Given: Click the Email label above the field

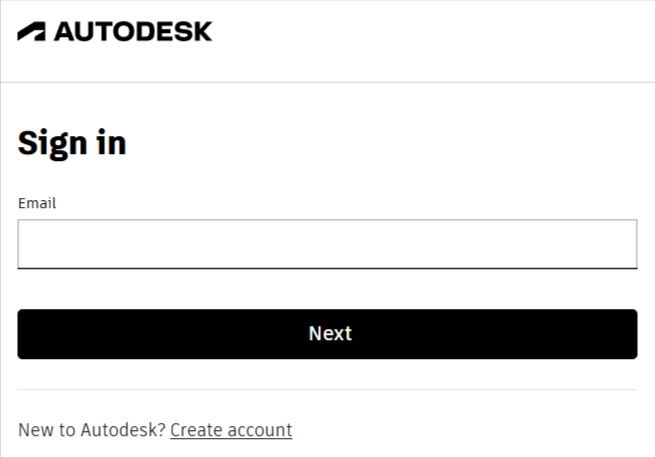Looking at the screenshot, I should pyautogui.click(x=37, y=203).
